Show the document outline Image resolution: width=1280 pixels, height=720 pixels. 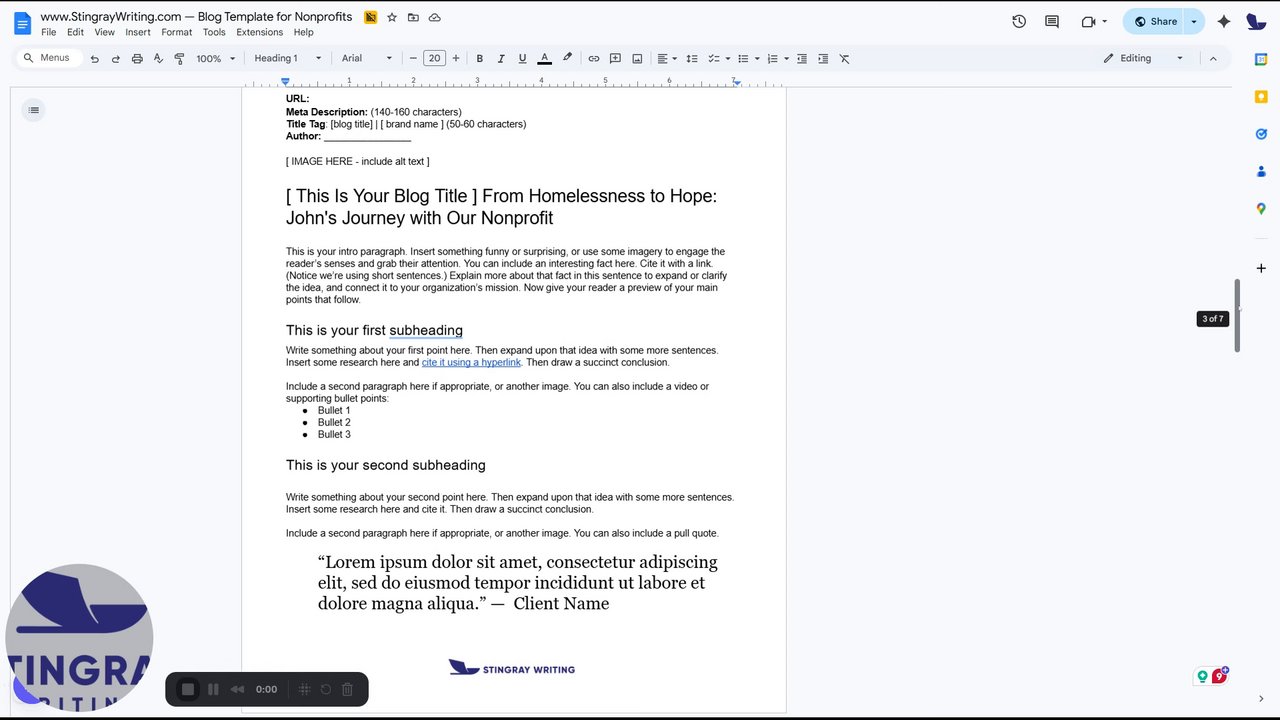(34, 110)
